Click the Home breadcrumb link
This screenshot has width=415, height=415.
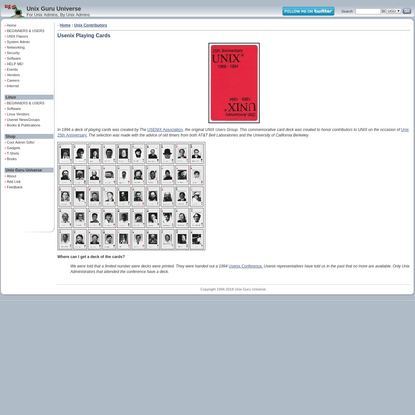pos(65,25)
